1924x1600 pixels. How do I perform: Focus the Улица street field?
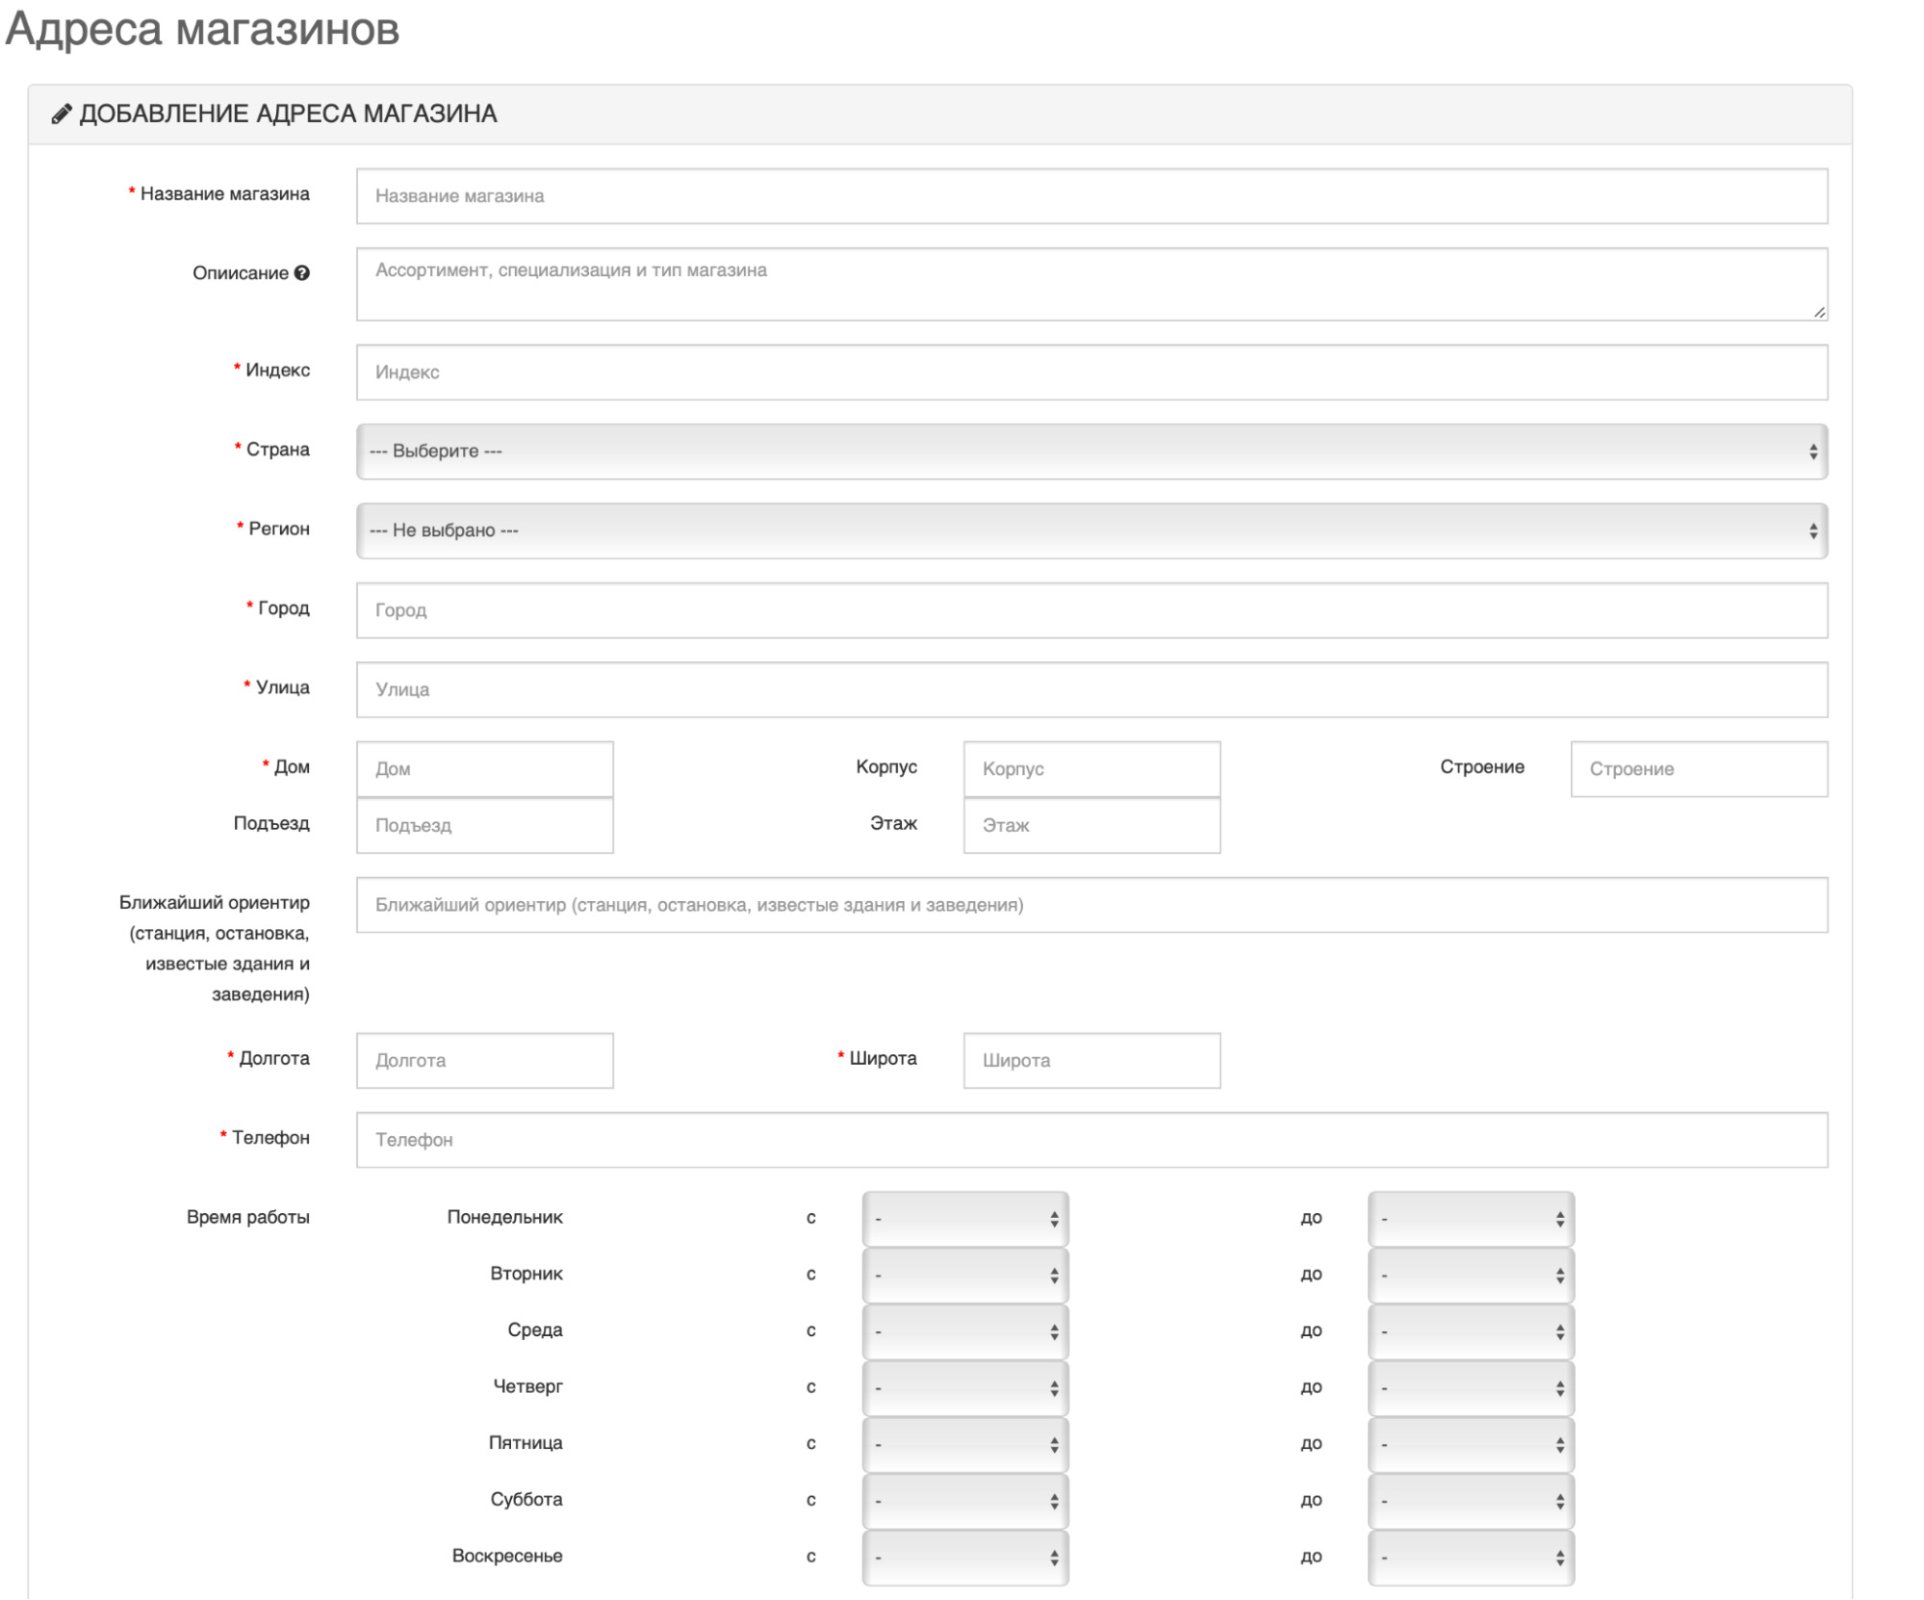(x=1091, y=689)
